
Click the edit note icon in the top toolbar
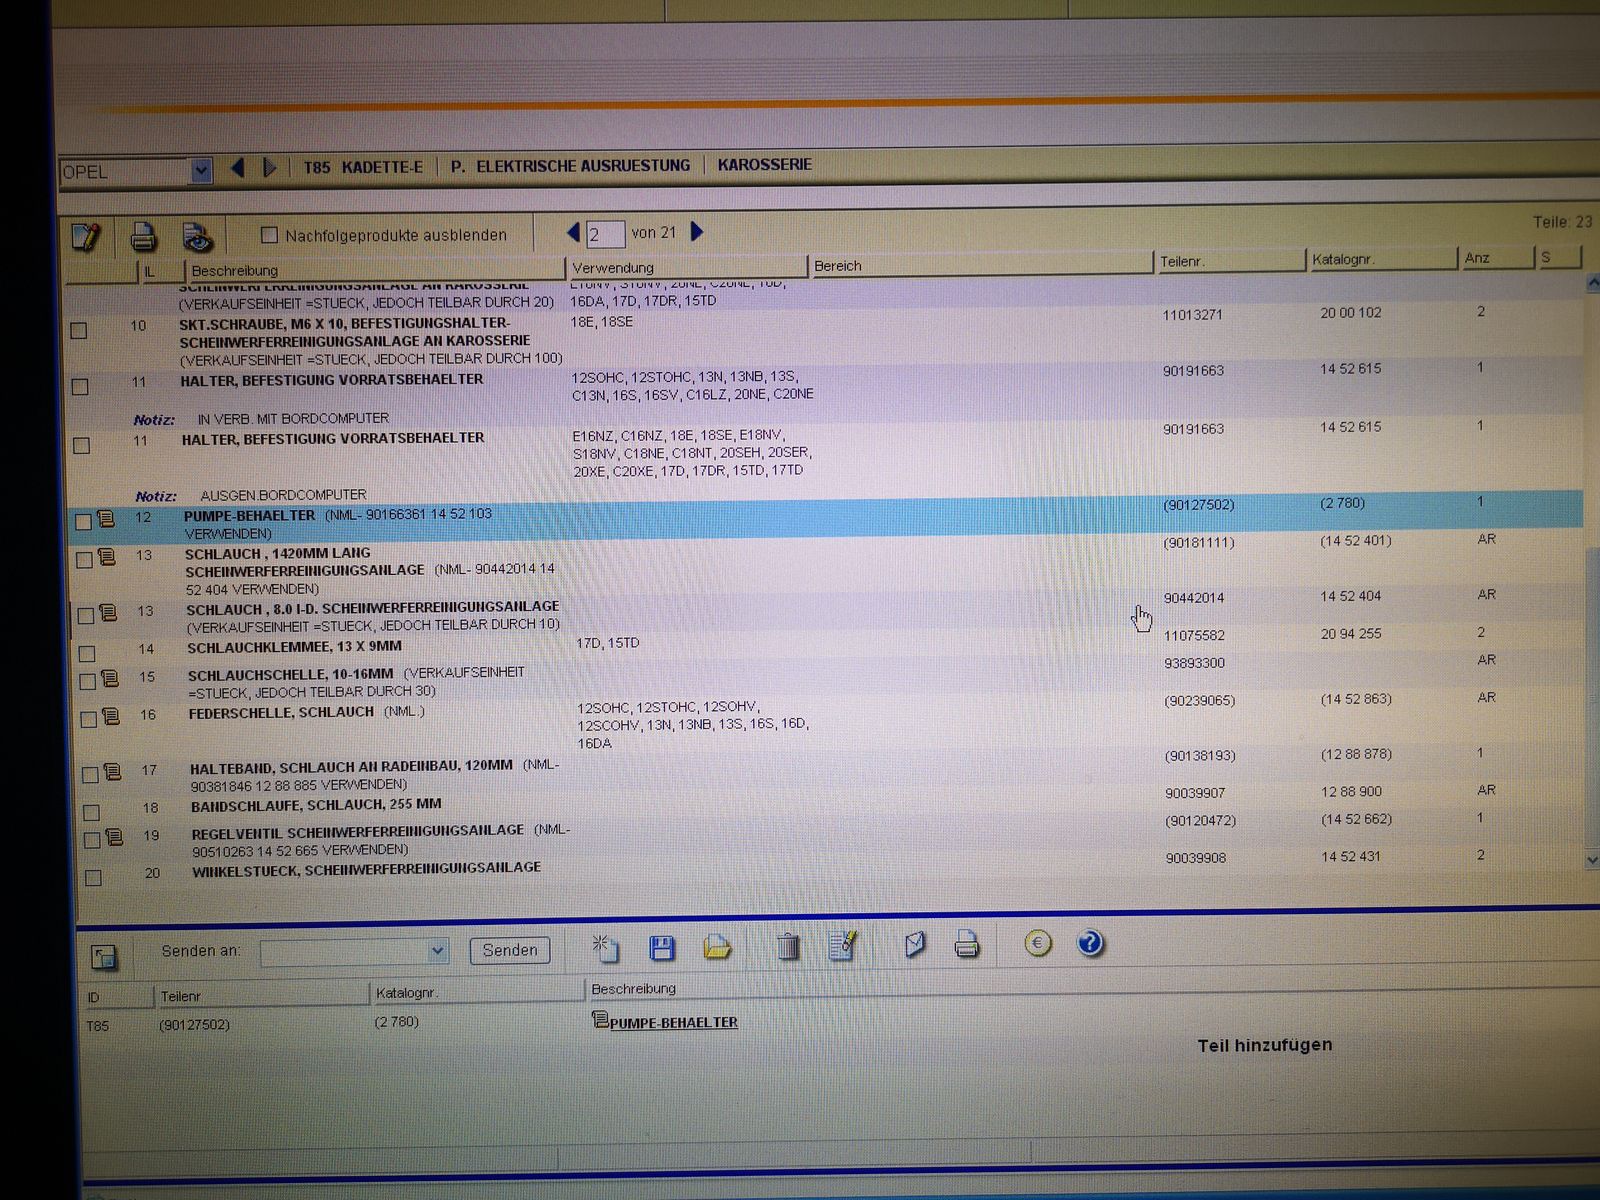(x=86, y=237)
